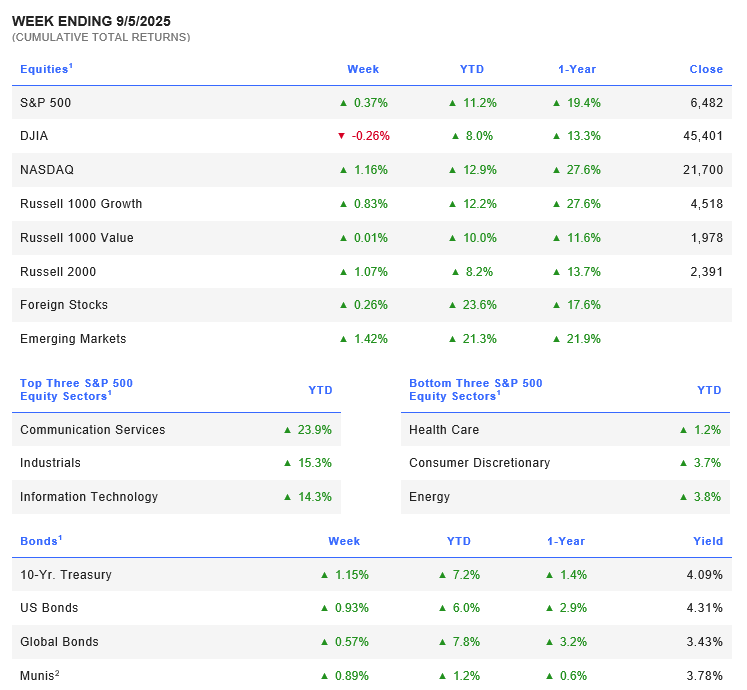Select the "Emerging Markets" row label
The height and width of the screenshot is (690, 747).
73,339
